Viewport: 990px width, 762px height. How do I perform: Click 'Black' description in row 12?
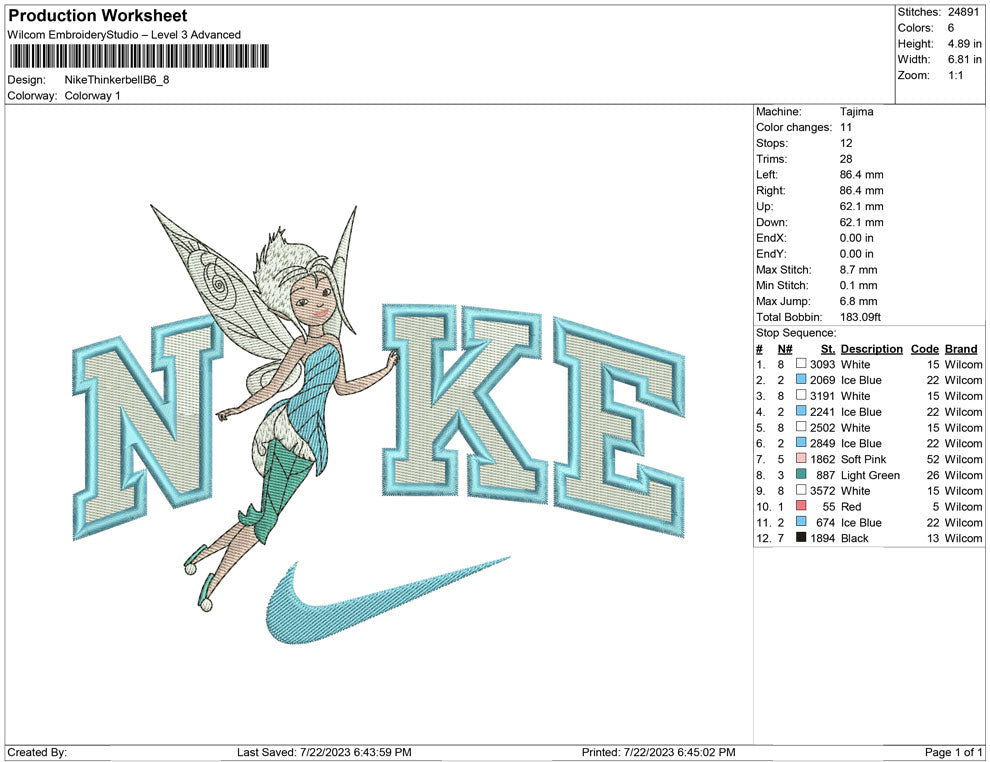pyautogui.click(x=854, y=538)
